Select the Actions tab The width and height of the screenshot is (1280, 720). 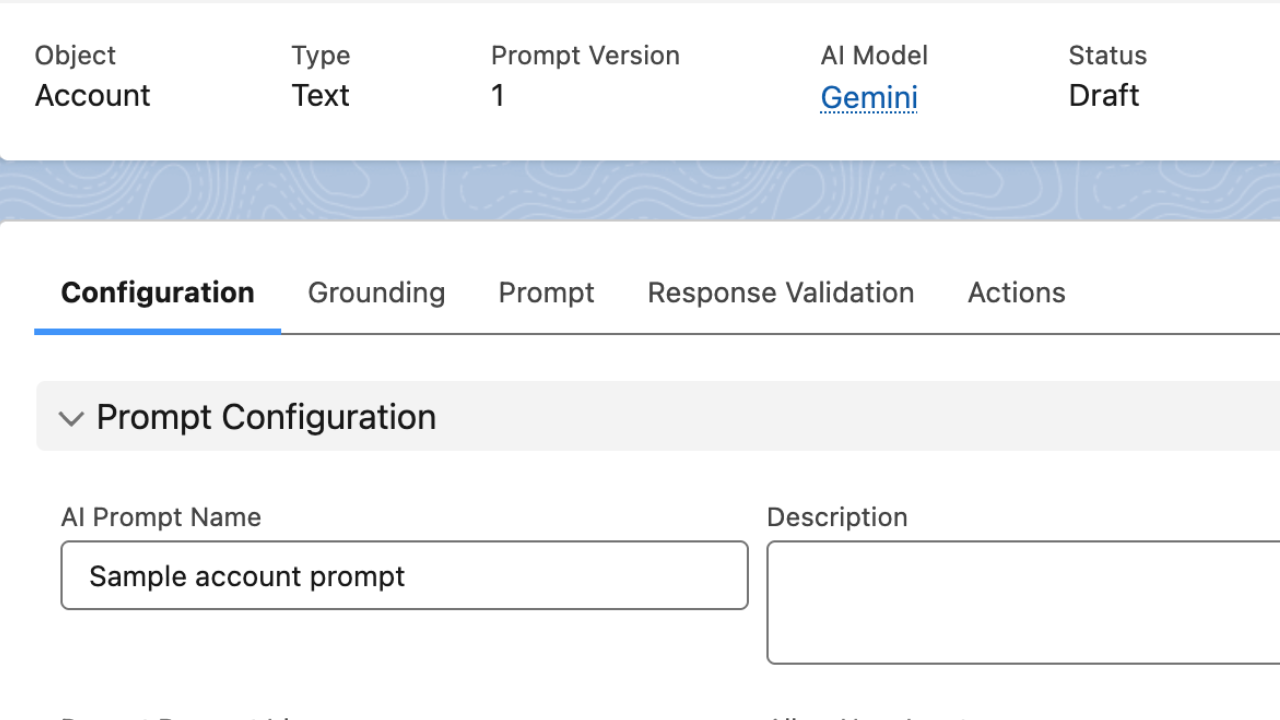(1016, 293)
